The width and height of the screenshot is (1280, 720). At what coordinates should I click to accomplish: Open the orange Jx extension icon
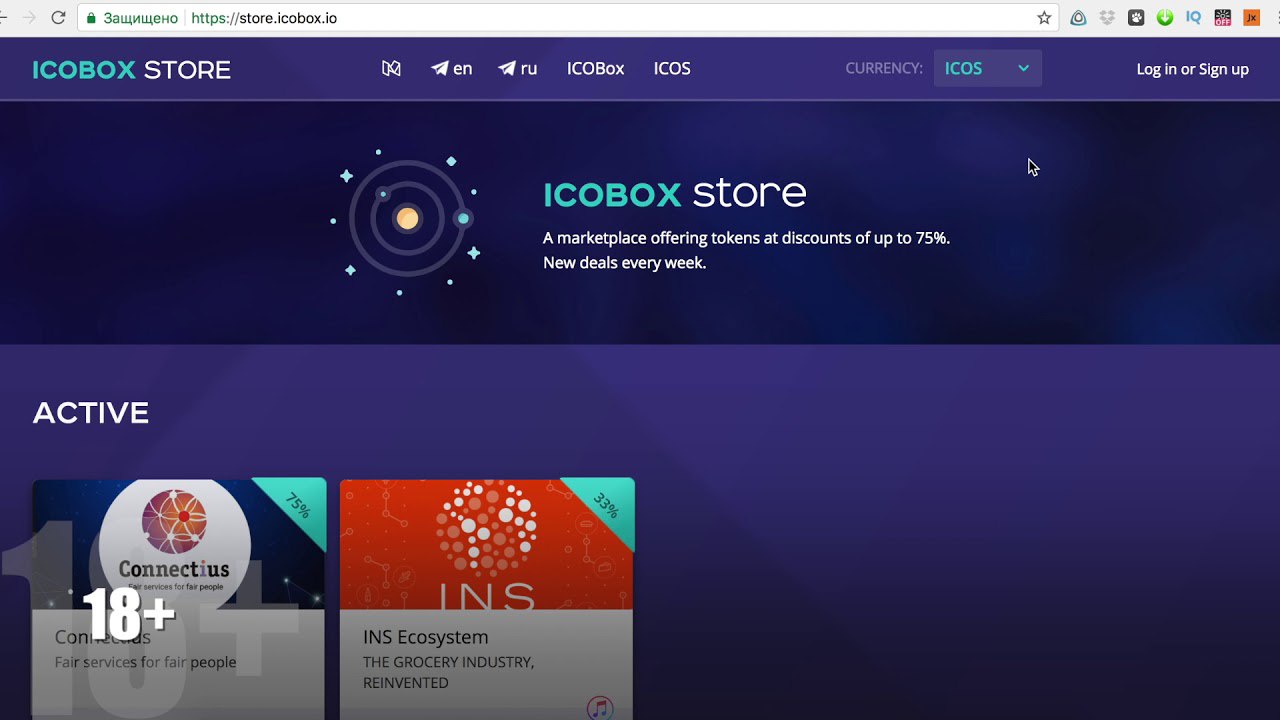[x=1251, y=18]
